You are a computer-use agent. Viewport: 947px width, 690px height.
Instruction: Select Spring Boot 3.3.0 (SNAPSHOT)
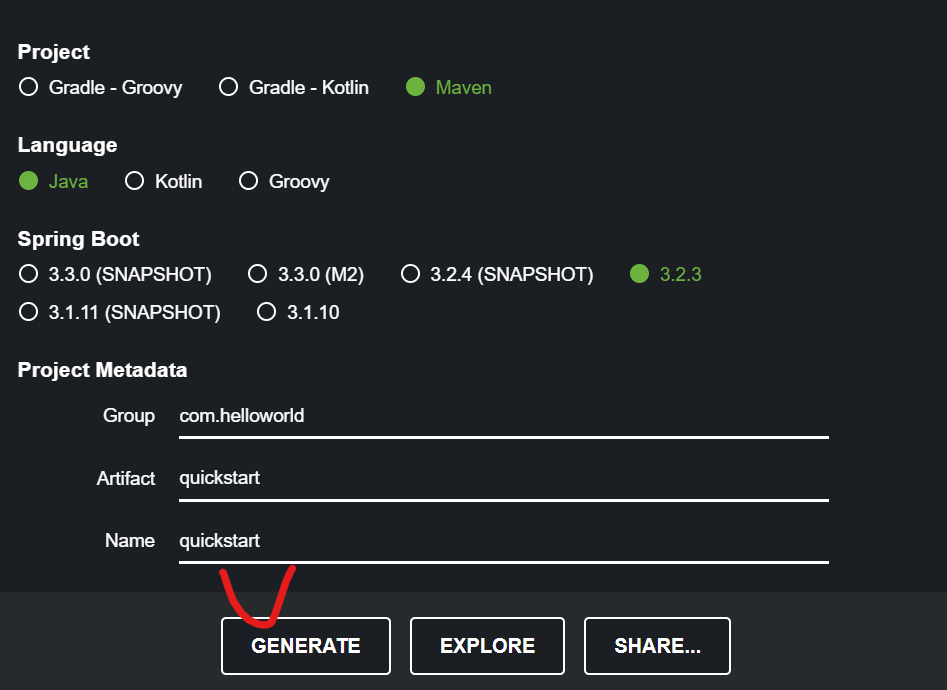pos(115,274)
